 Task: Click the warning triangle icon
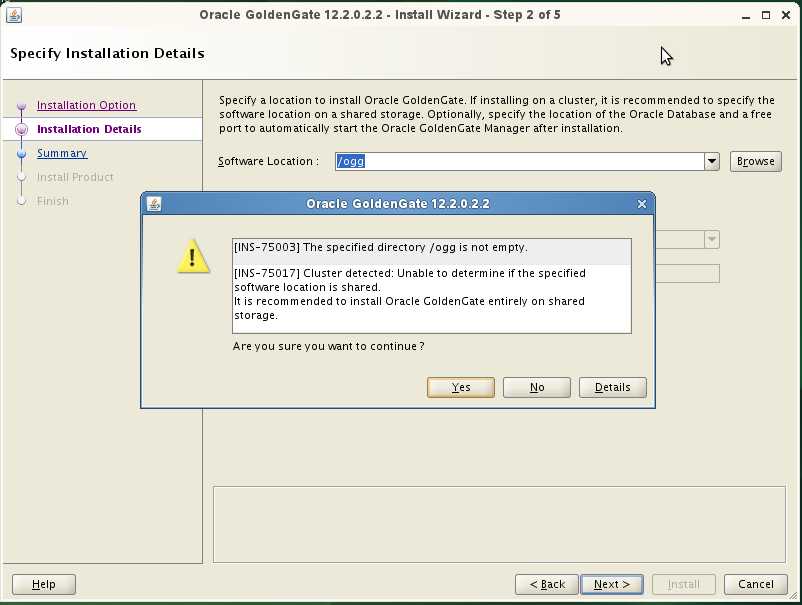tap(193, 256)
